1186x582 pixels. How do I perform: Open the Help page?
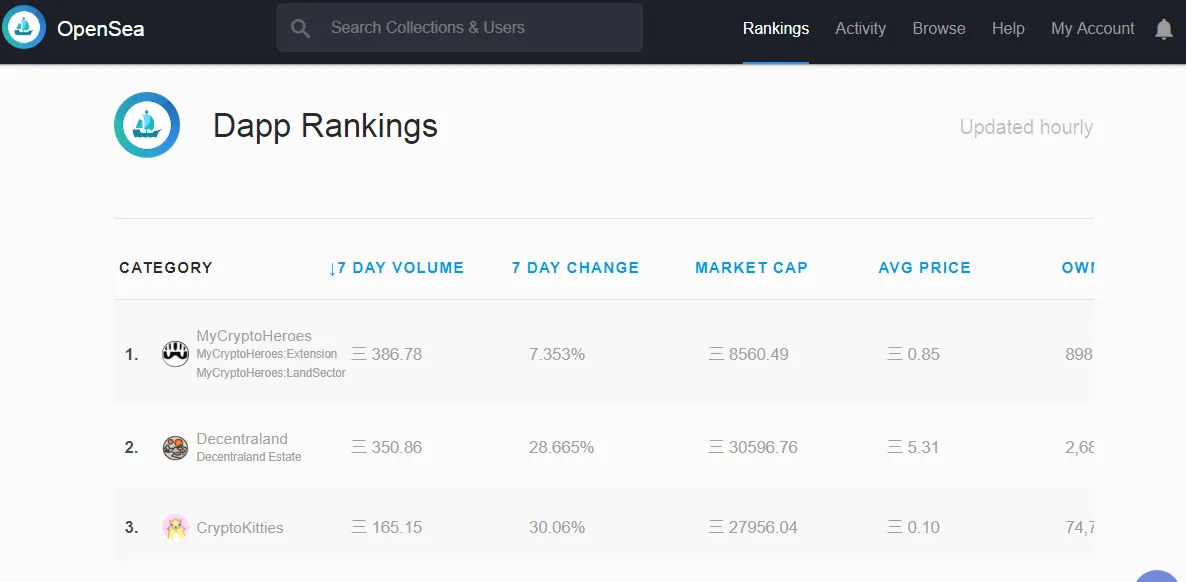point(1008,29)
